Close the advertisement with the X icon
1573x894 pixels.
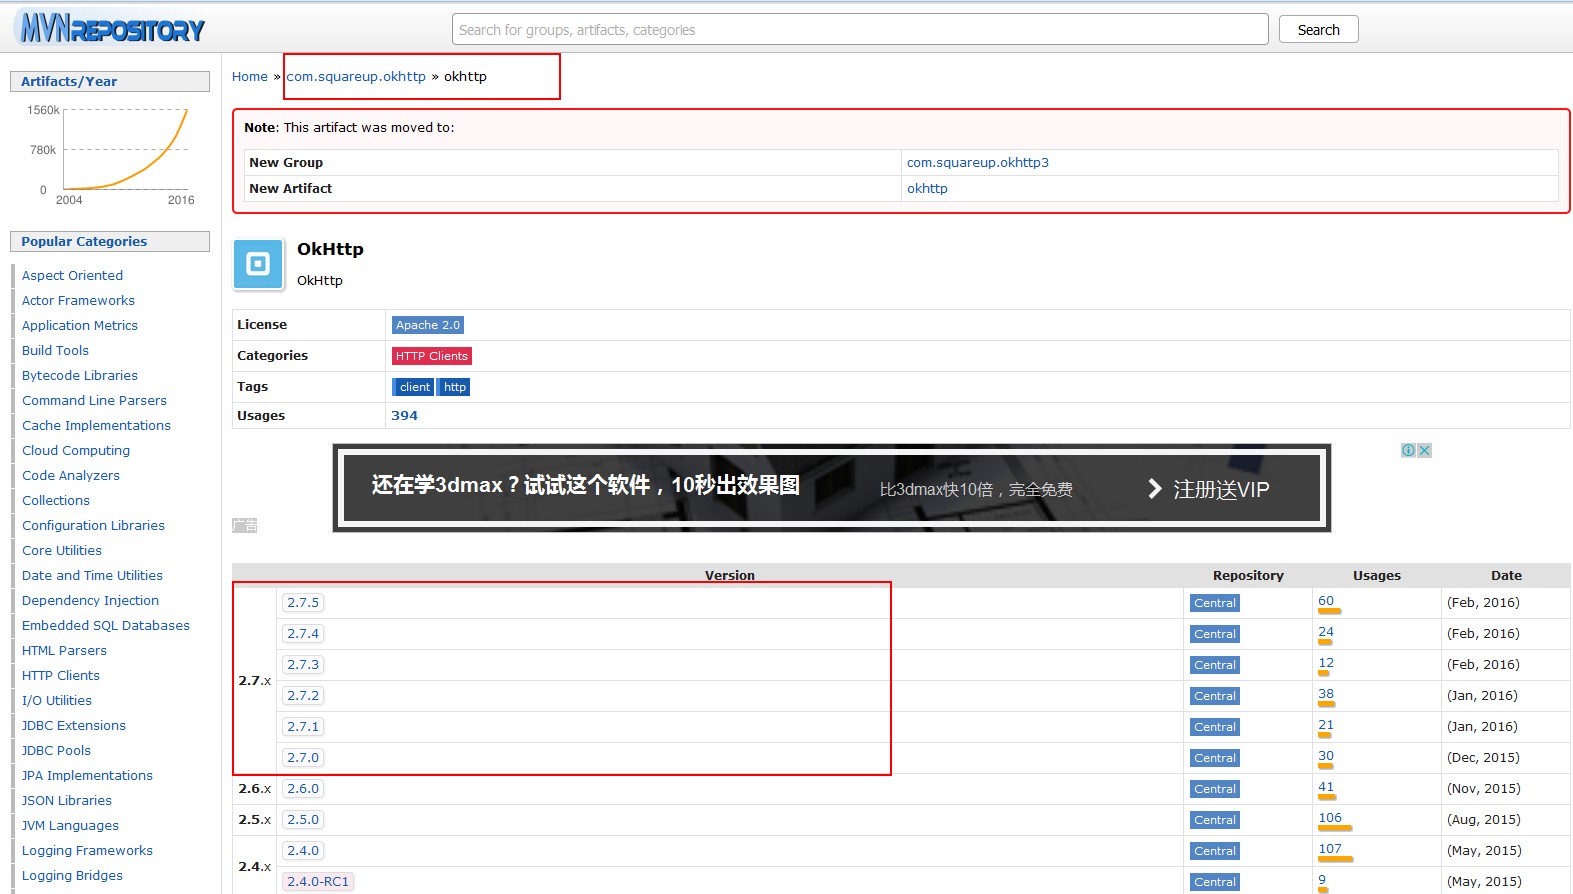[x=1425, y=450]
